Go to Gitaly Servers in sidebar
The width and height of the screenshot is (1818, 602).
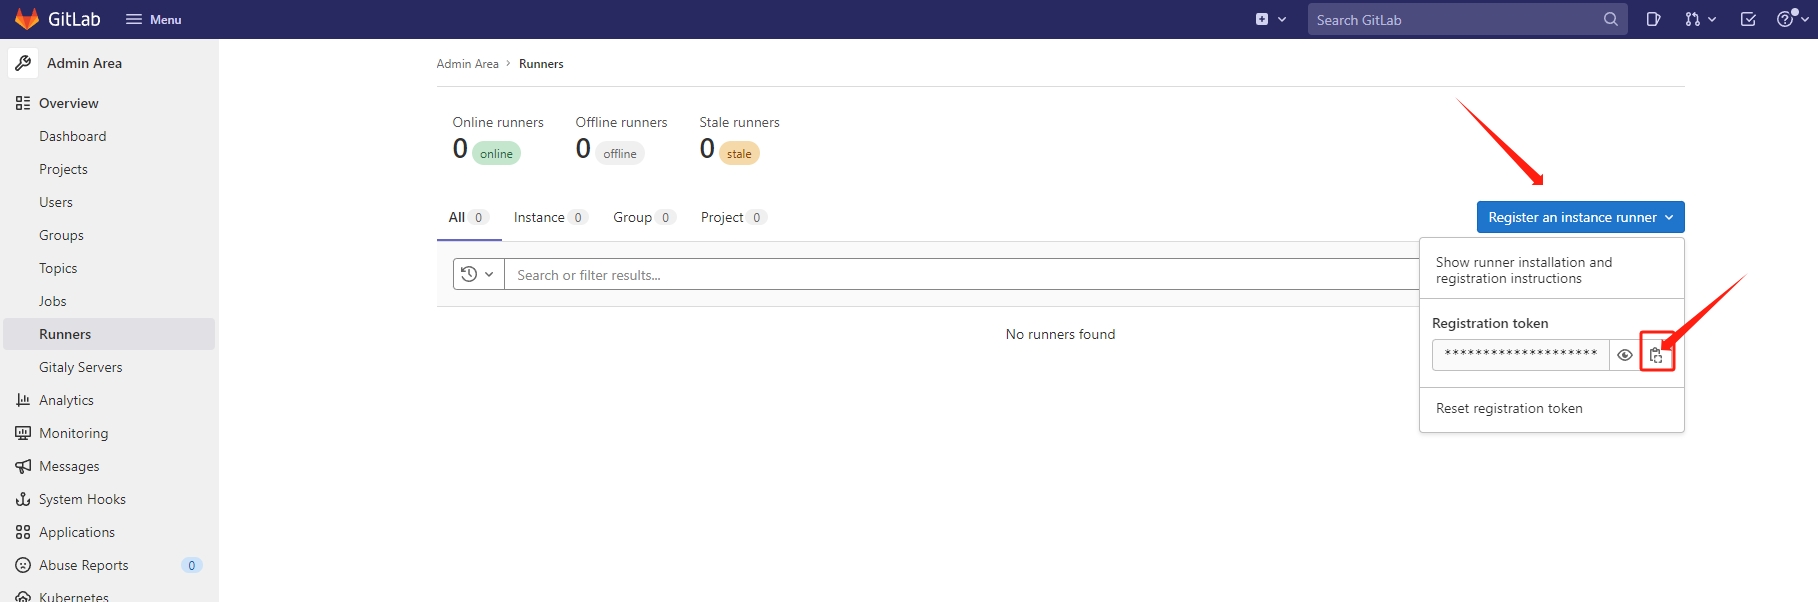(x=80, y=367)
